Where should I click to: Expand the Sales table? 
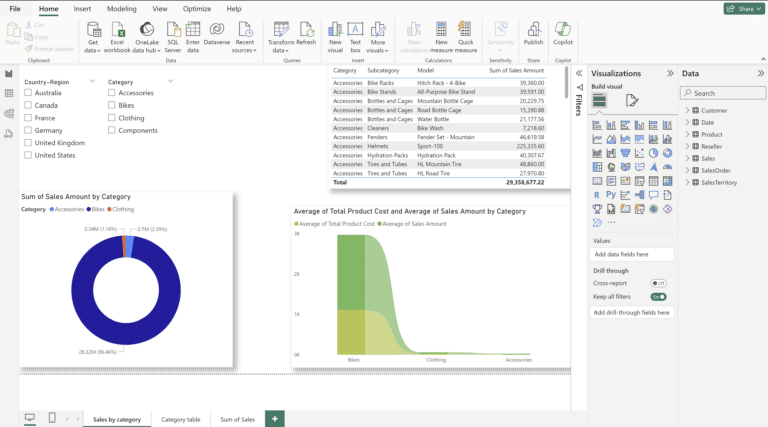(687, 158)
